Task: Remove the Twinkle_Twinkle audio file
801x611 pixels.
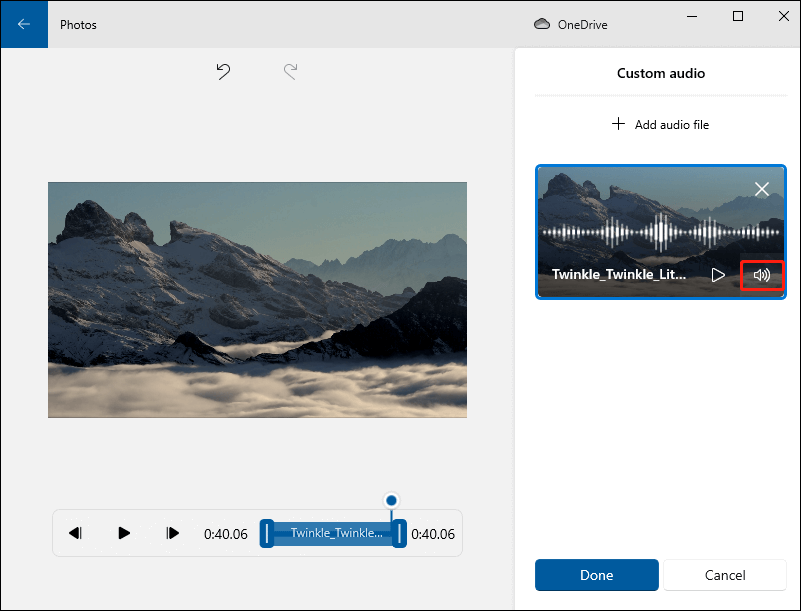Action: coord(761,189)
